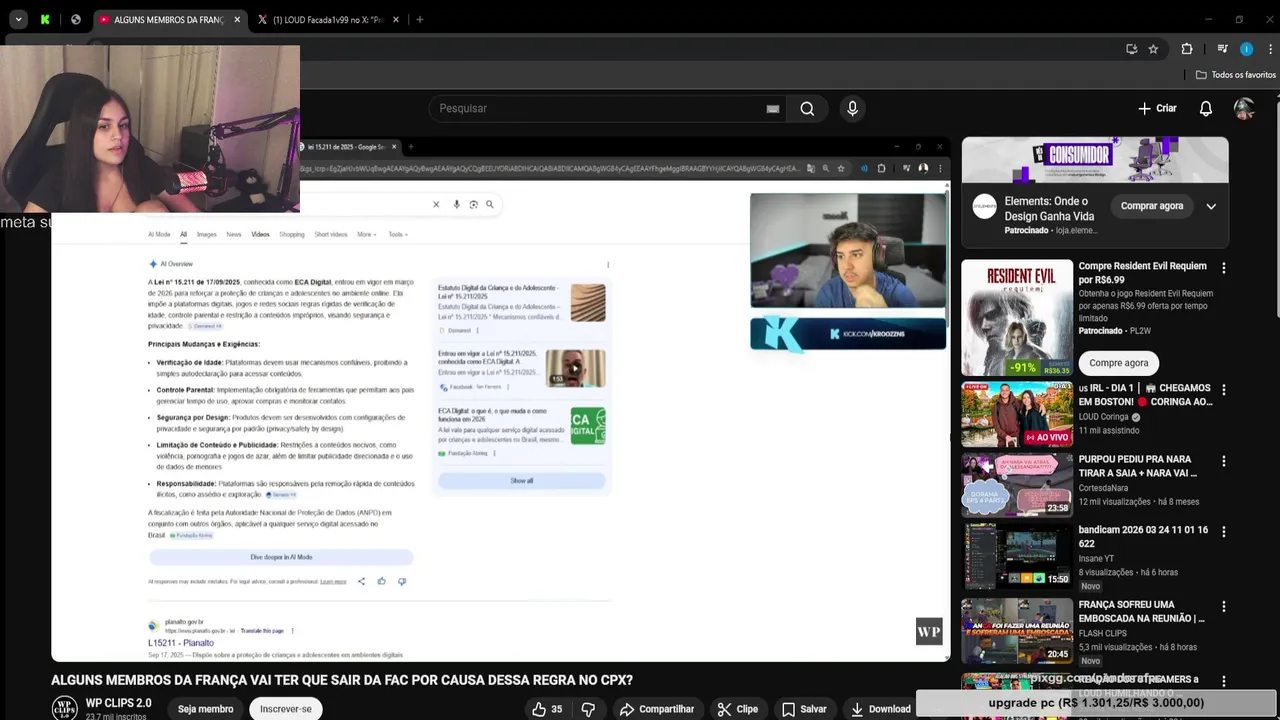This screenshot has height=720, width=1280.
Task: Click the Compartilhar share button
Action: click(x=656, y=709)
